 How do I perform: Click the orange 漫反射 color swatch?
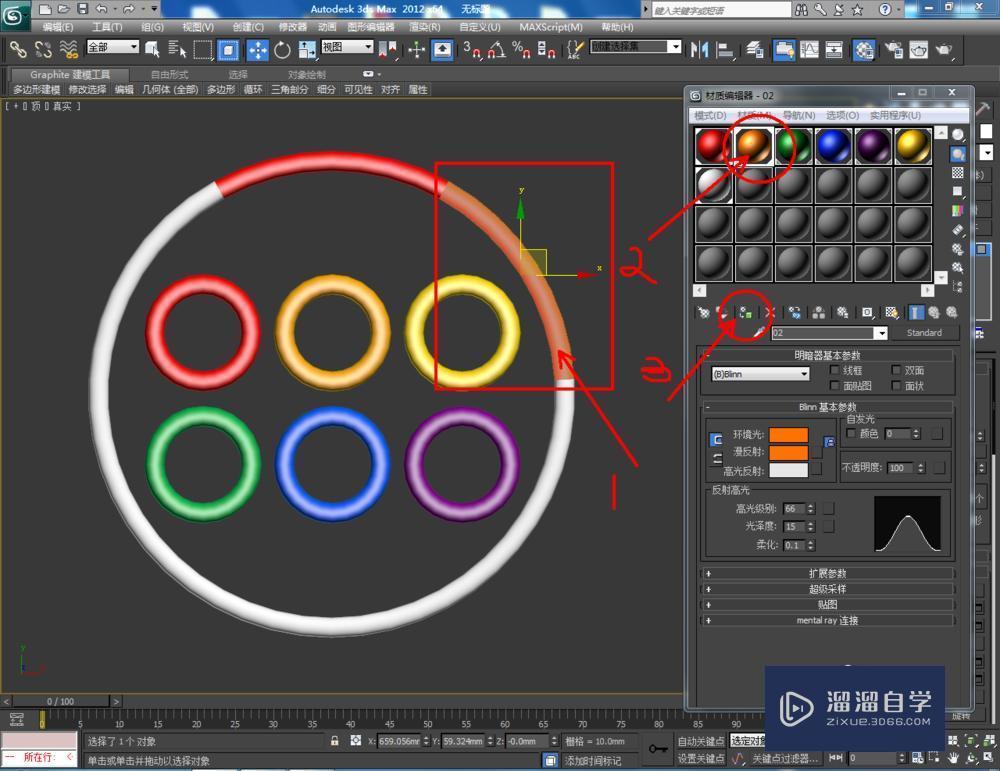tap(788, 453)
